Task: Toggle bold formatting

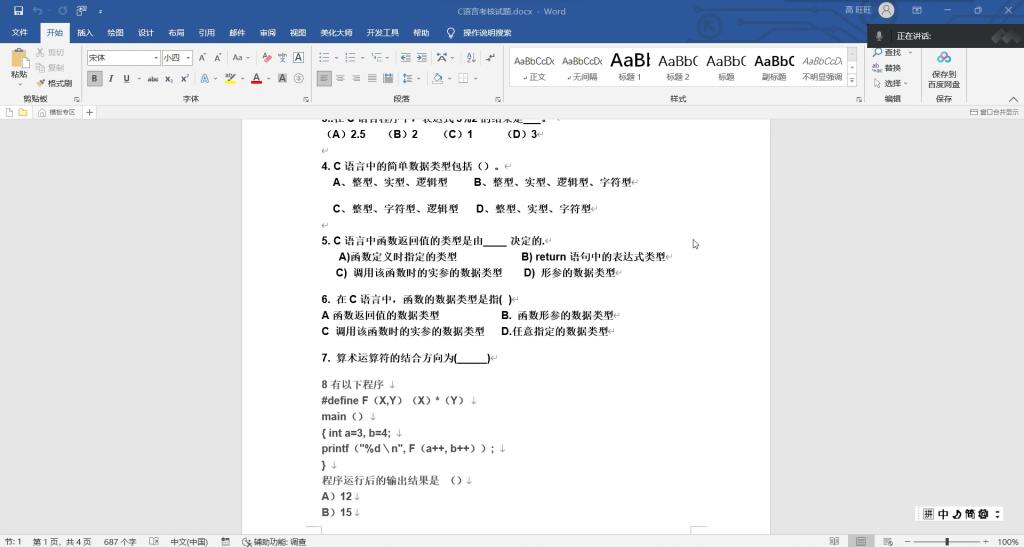Action: (x=95, y=78)
